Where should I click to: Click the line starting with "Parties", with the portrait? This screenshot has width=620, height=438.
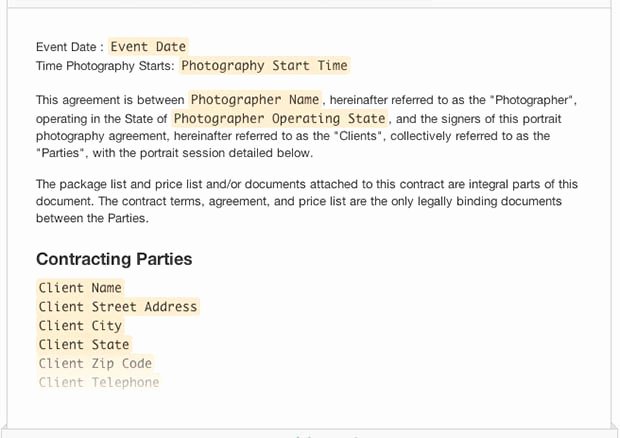coord(174,153)
